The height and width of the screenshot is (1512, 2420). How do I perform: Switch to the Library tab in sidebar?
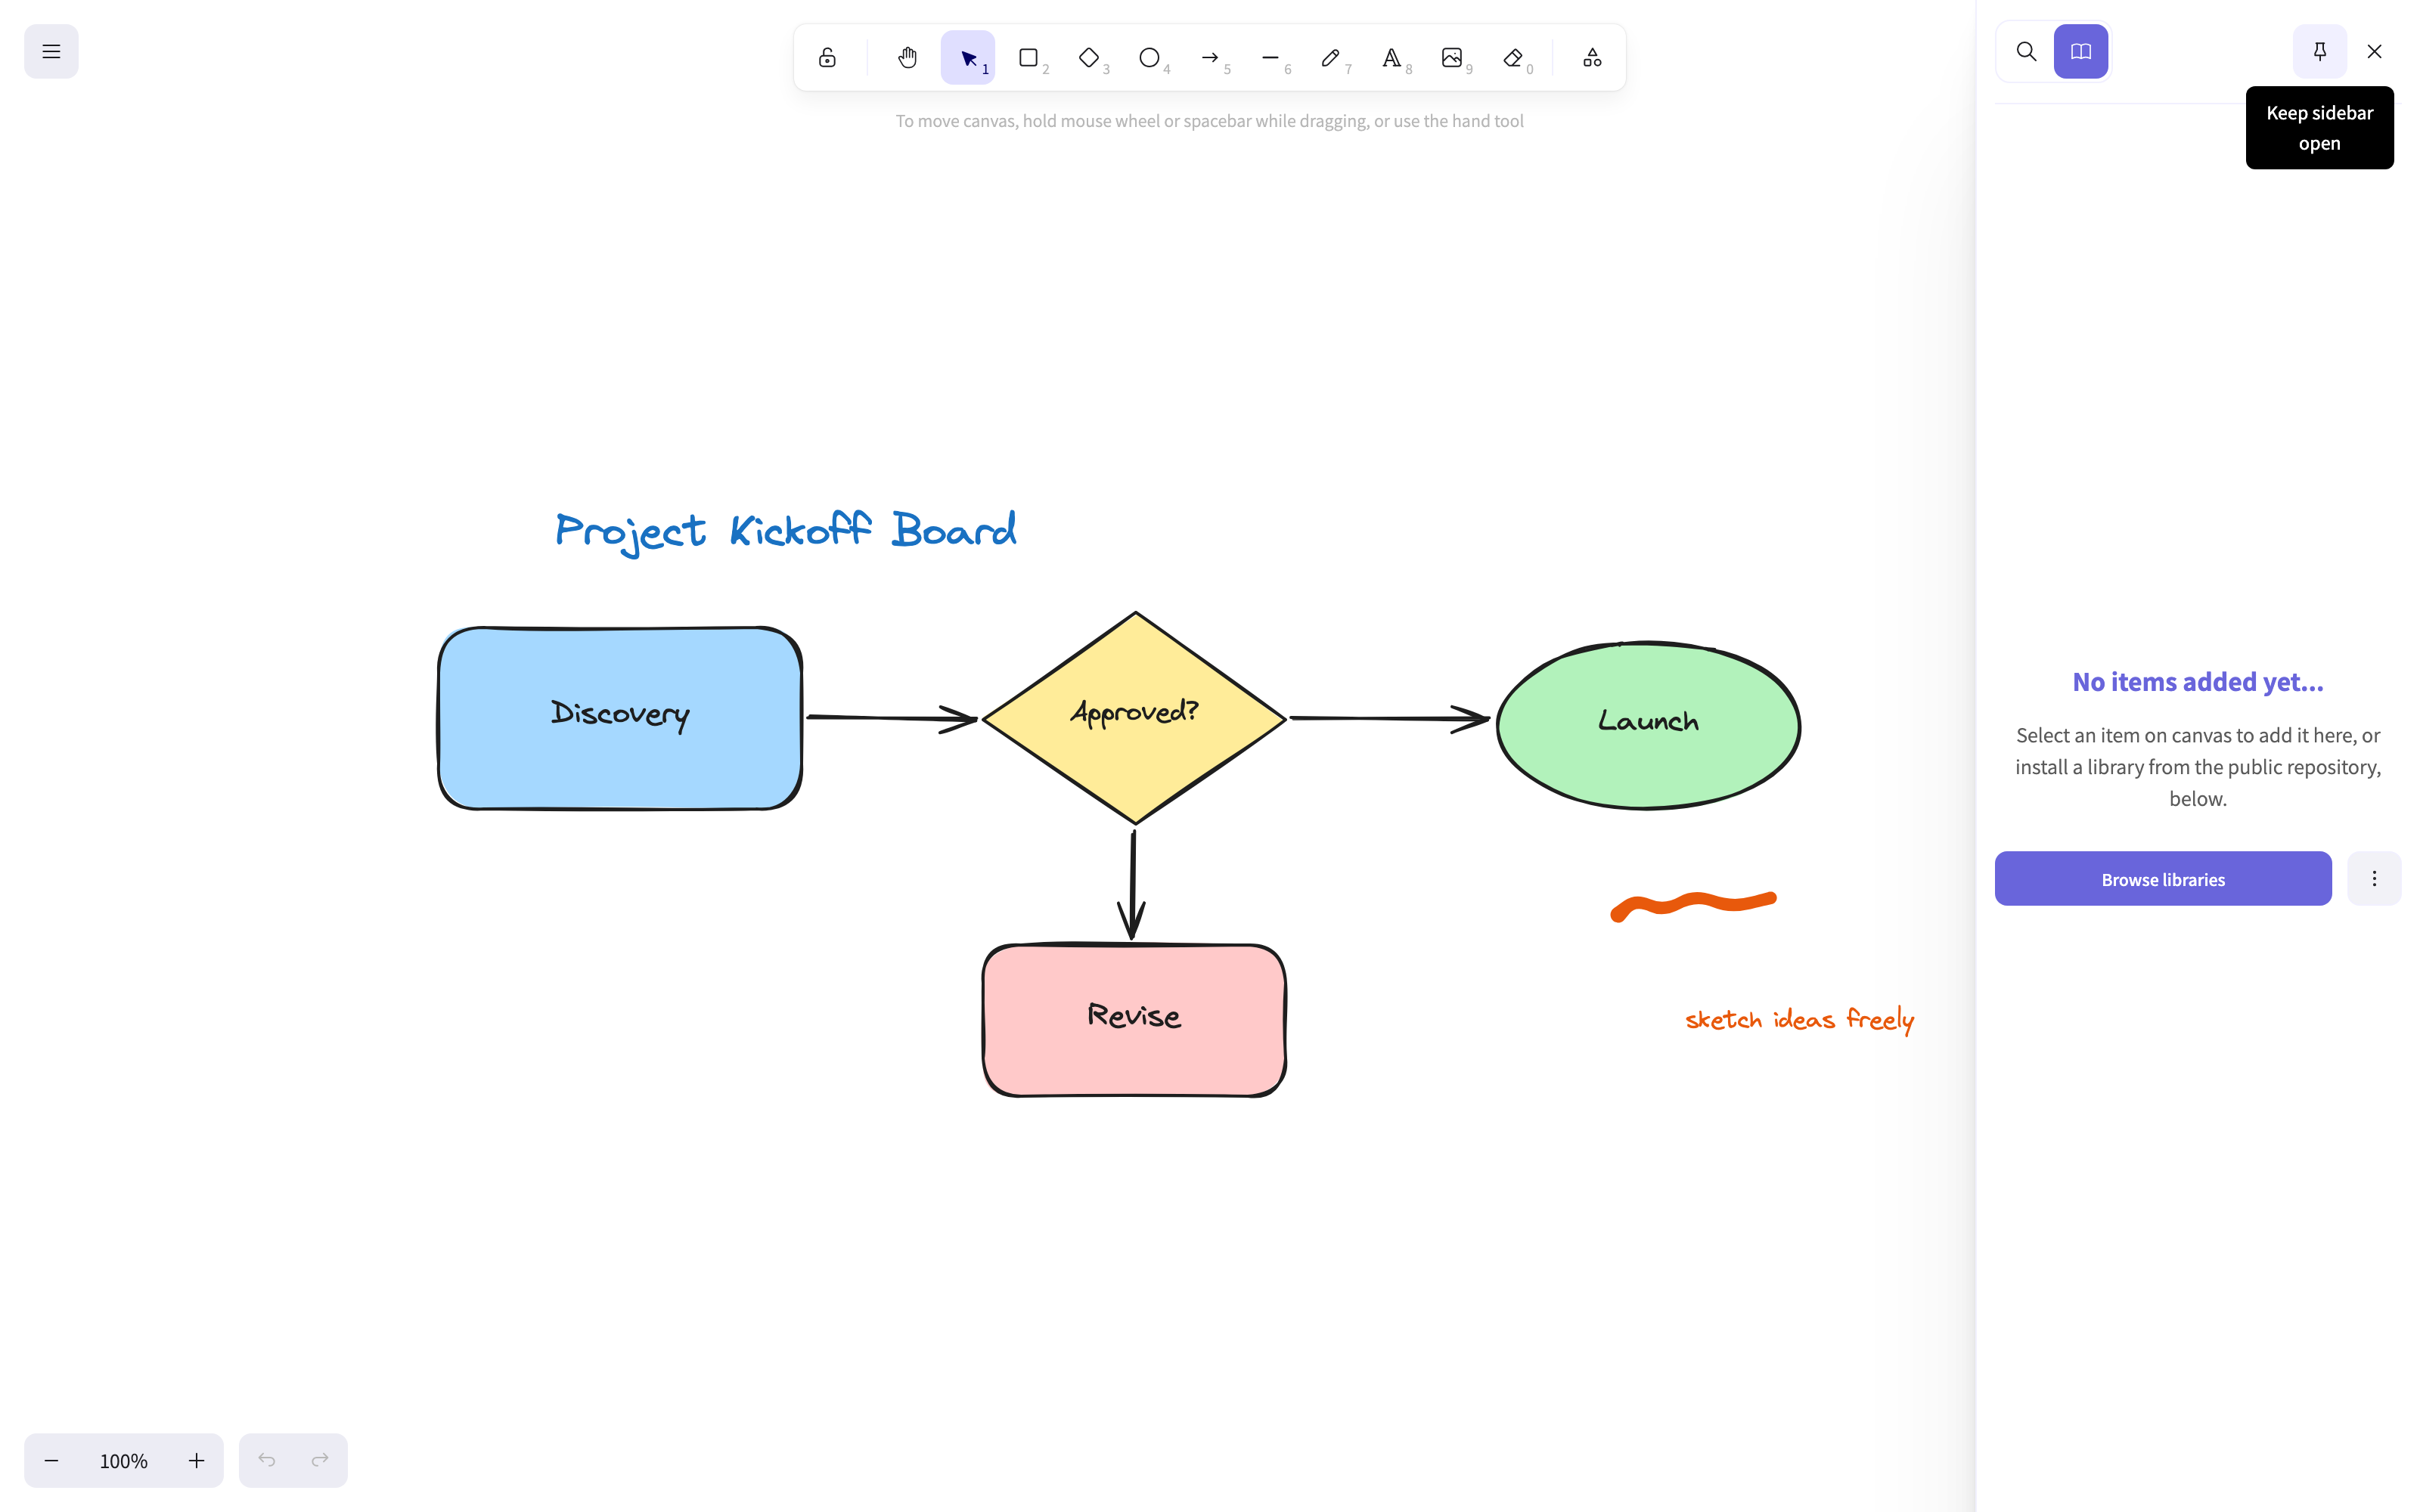click(x=2081, y=51)
